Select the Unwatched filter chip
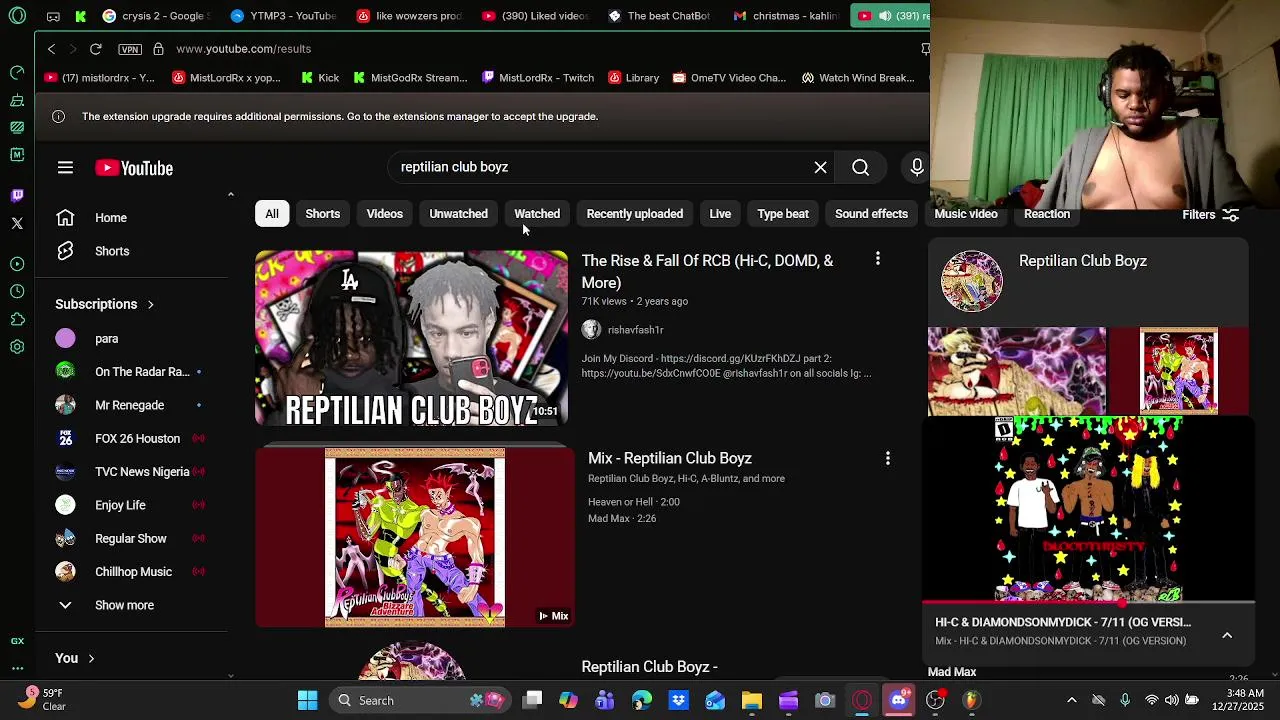Screen dimensions: 1280x720 (458, 214)
